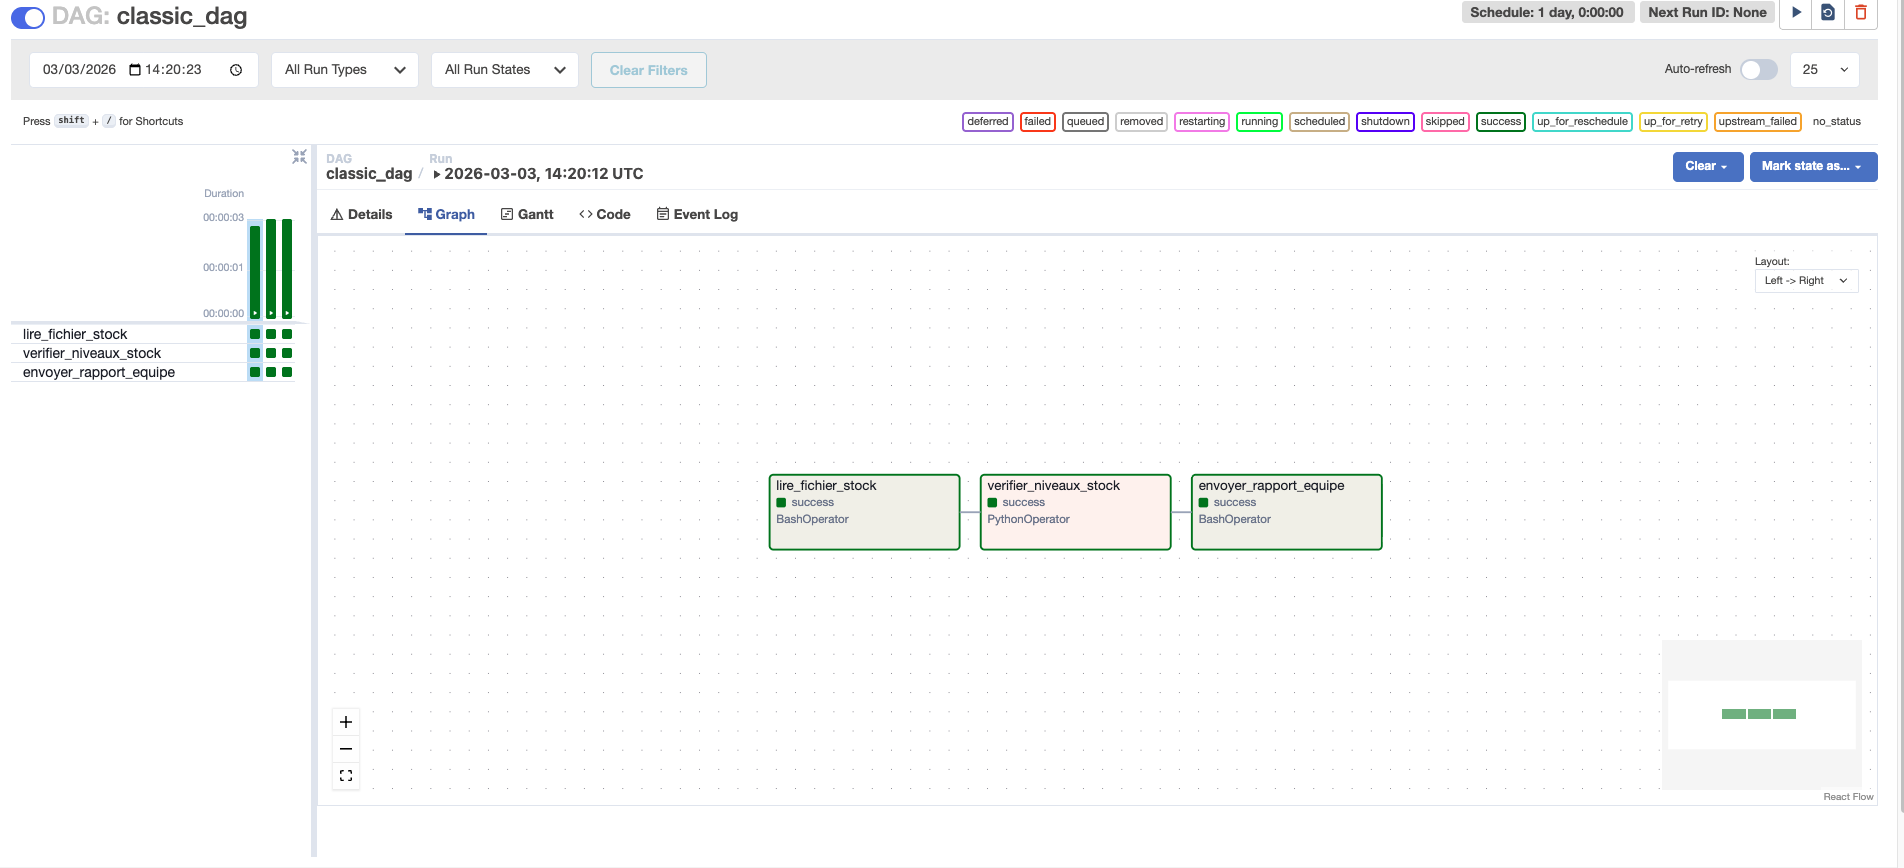
Task: Click envoyer_rapport_equipe square for the middle run
Action: pos(271,372)
